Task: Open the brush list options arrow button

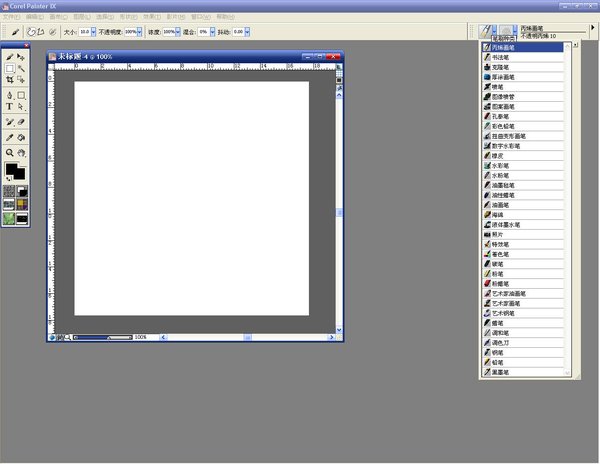Action: click(x=575, y=45)
